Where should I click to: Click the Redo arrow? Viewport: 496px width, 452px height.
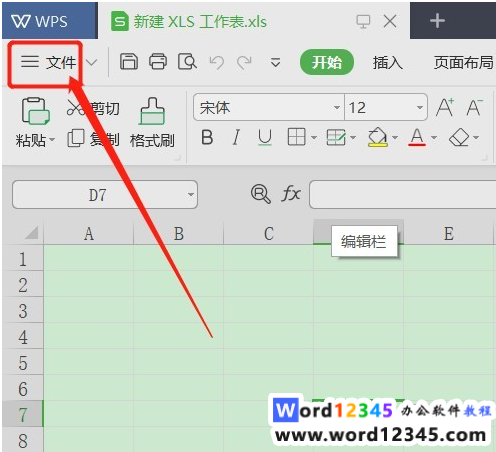click(x=244, y=62)
